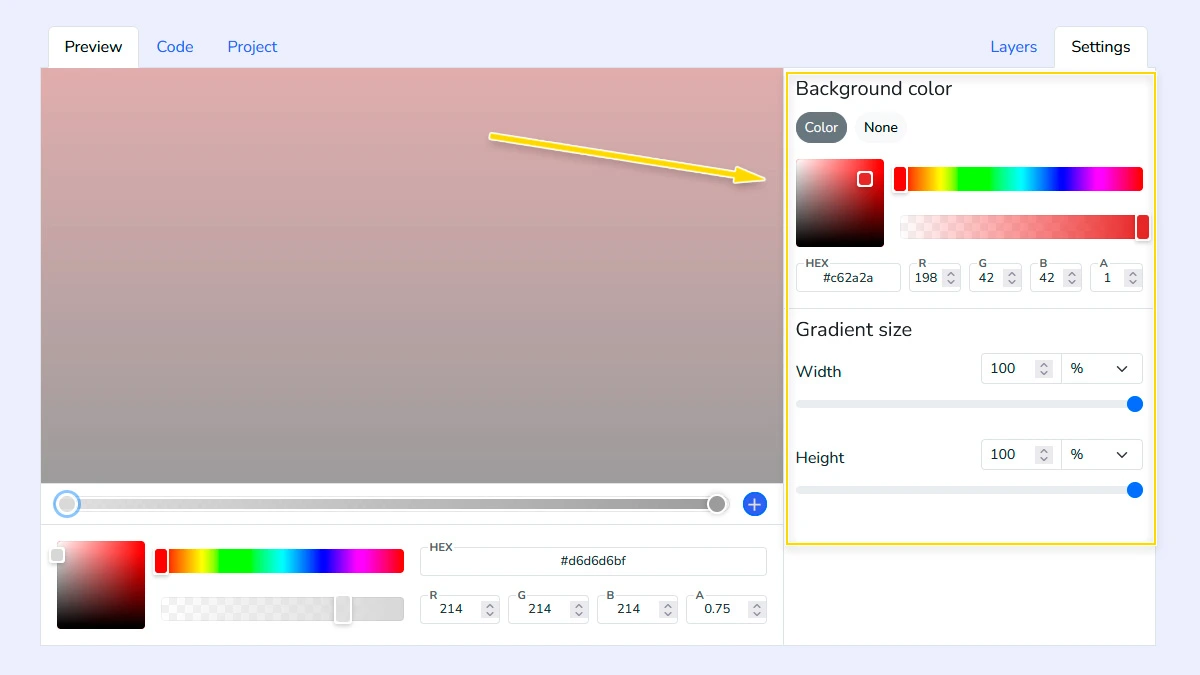Switch to the Preview tab

[x=92, y=46]
